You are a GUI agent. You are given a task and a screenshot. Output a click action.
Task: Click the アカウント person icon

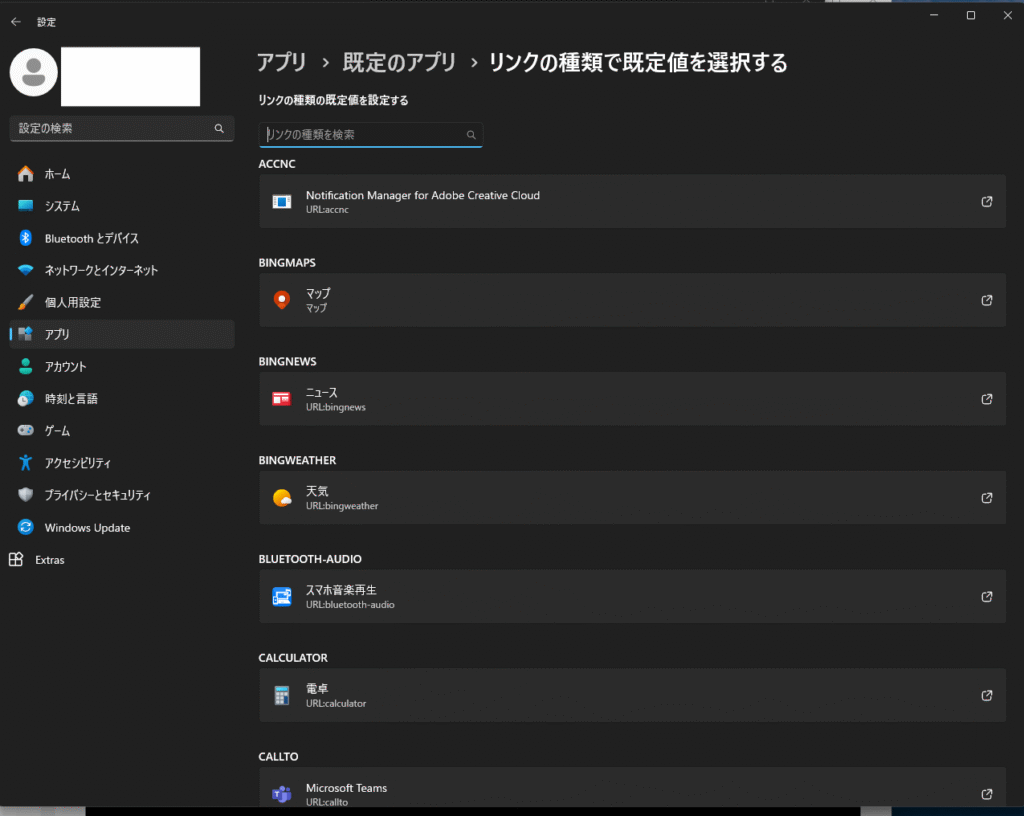25,366
